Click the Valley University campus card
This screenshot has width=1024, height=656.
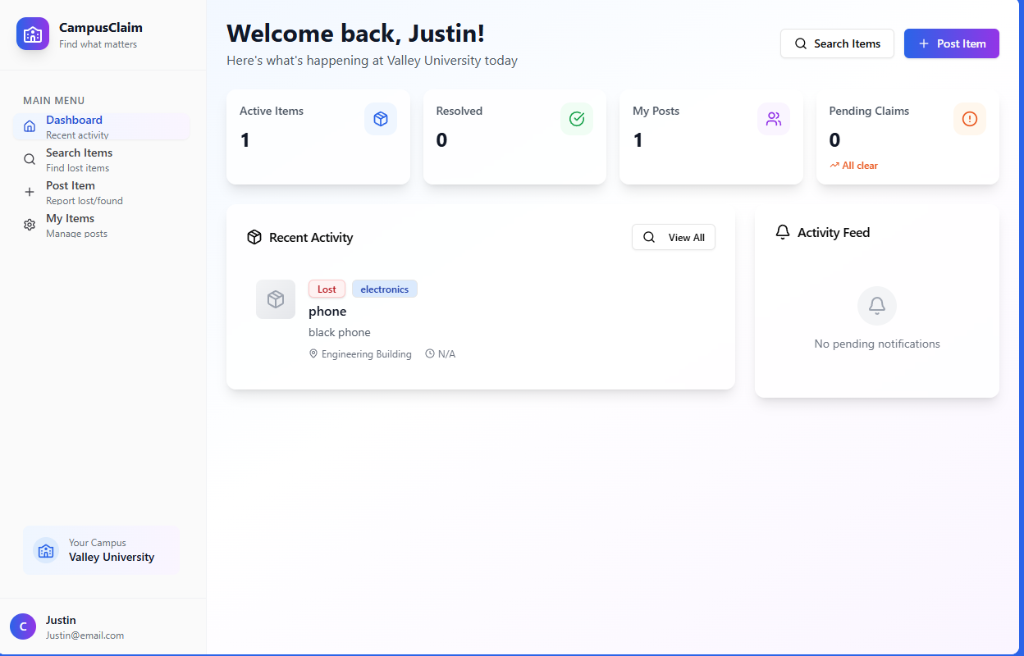[101, 550]
